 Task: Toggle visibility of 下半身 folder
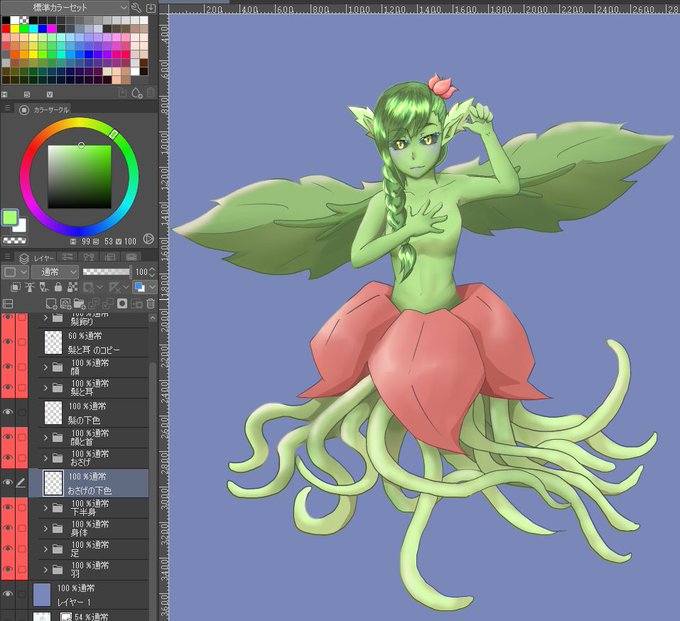[x=8, y=507]
